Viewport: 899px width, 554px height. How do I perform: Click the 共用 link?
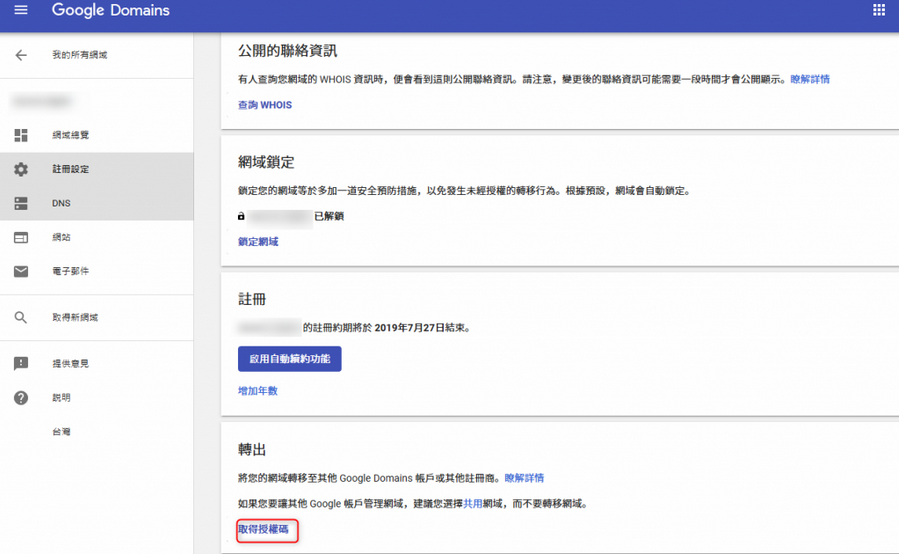[472, 504]
